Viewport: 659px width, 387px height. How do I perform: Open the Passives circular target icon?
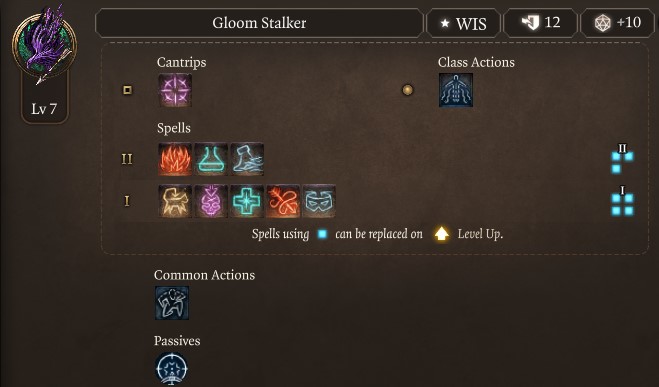(x=171, y=369)
